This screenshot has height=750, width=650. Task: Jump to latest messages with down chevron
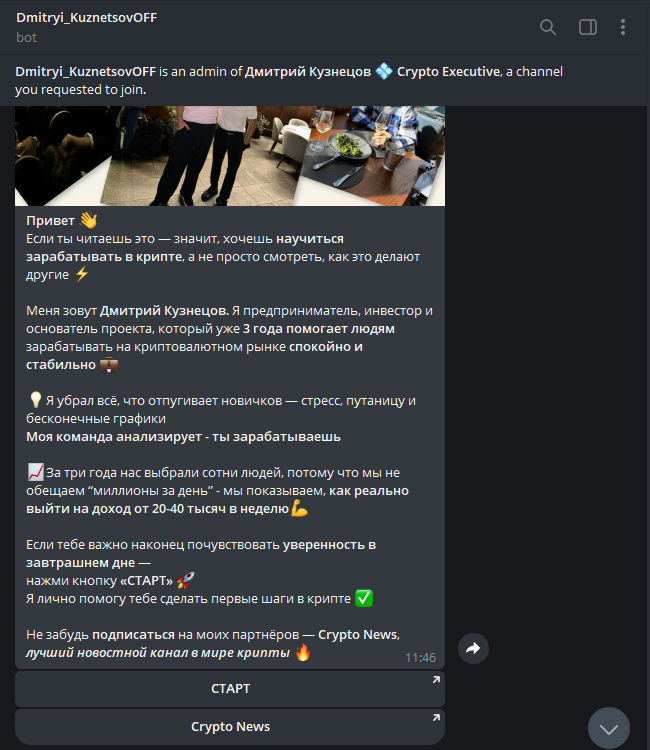[609, 728]
